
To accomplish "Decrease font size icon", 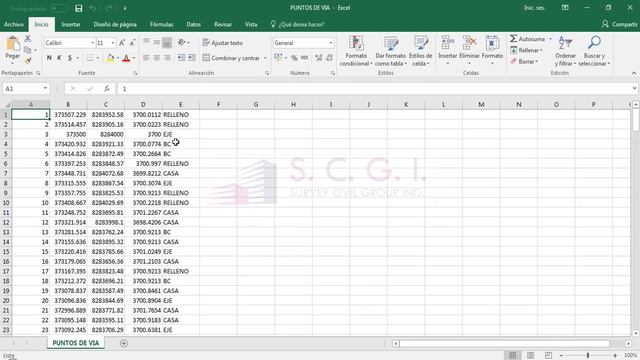I will (x=132, y=43).
